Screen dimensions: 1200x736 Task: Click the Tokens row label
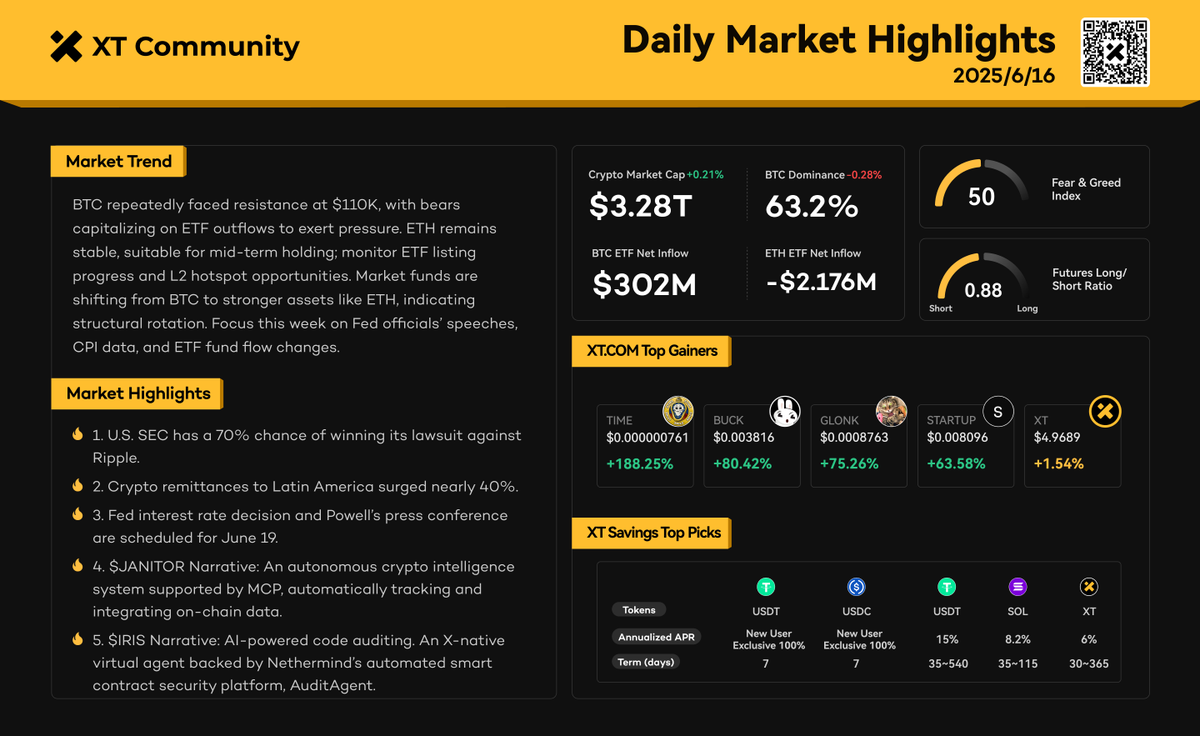coord(639,610)
